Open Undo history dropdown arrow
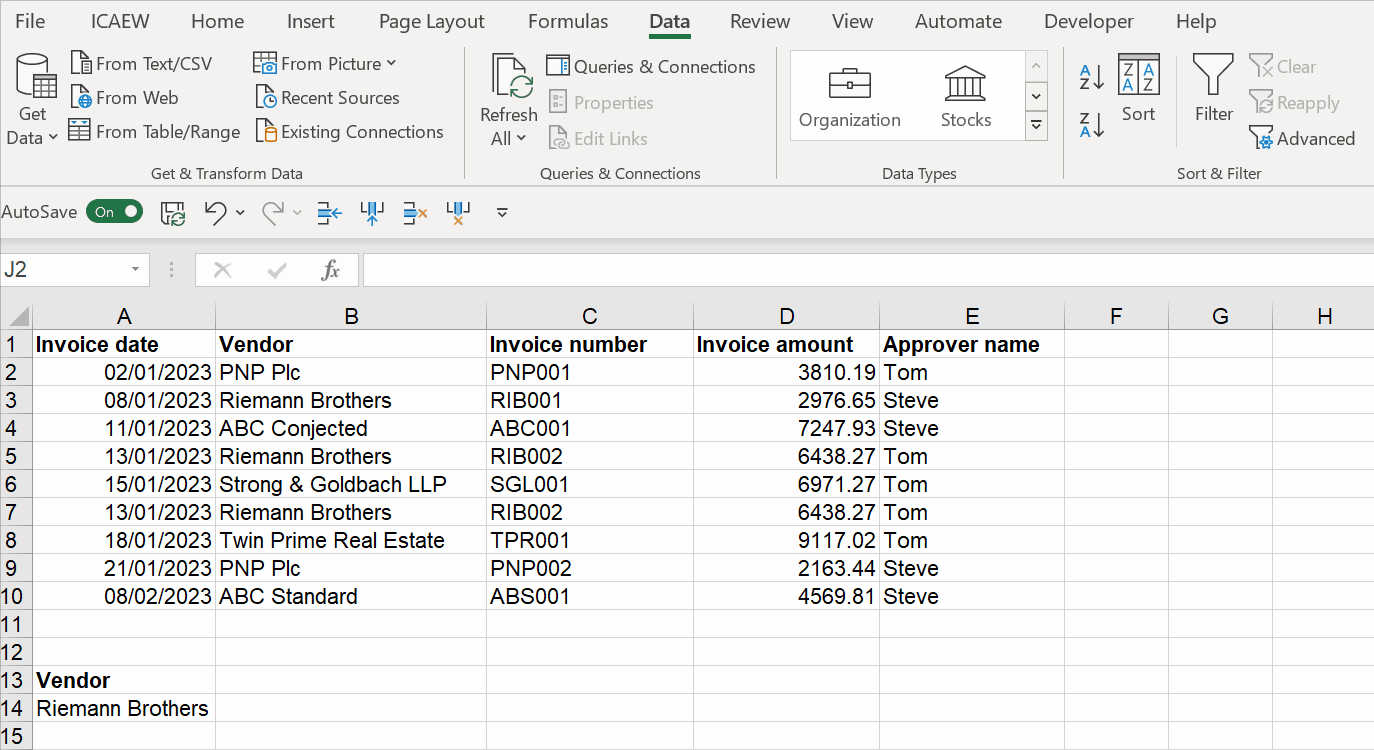Image resolution: width=1374 pixels, height=750 pixels. [x=240, y=212]
